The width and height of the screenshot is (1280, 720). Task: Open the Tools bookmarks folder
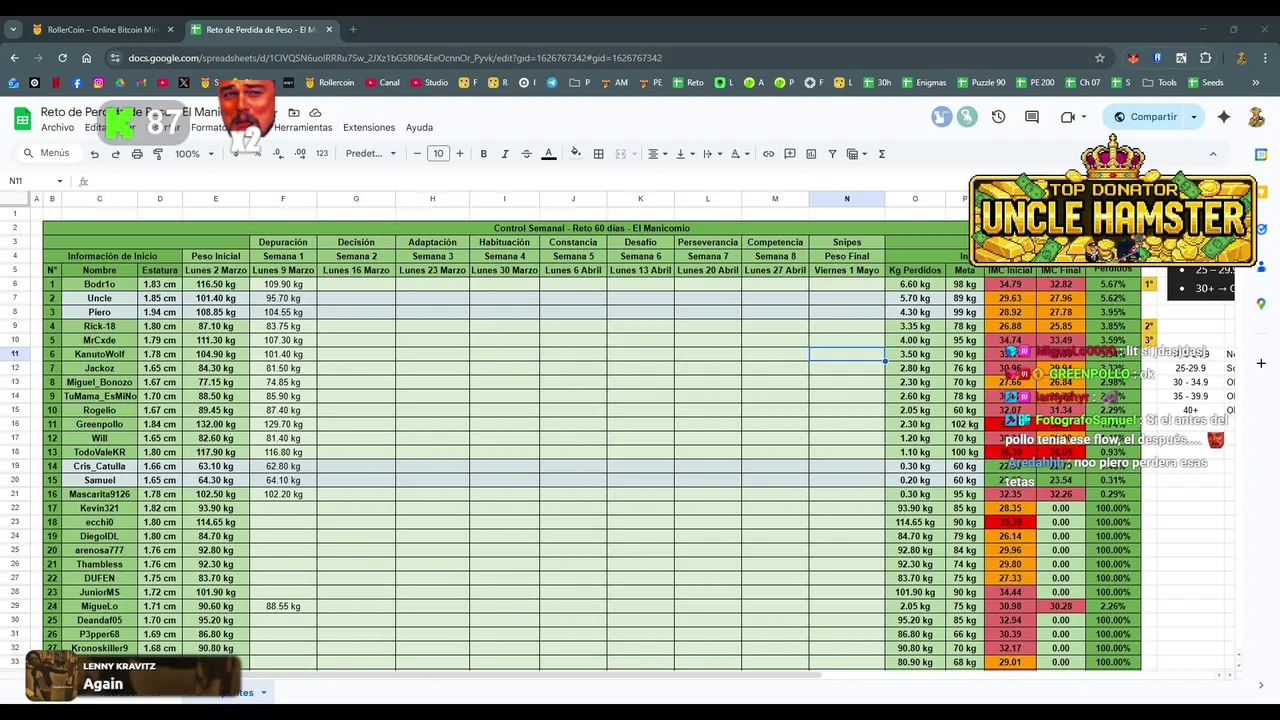coord(1159,83)
